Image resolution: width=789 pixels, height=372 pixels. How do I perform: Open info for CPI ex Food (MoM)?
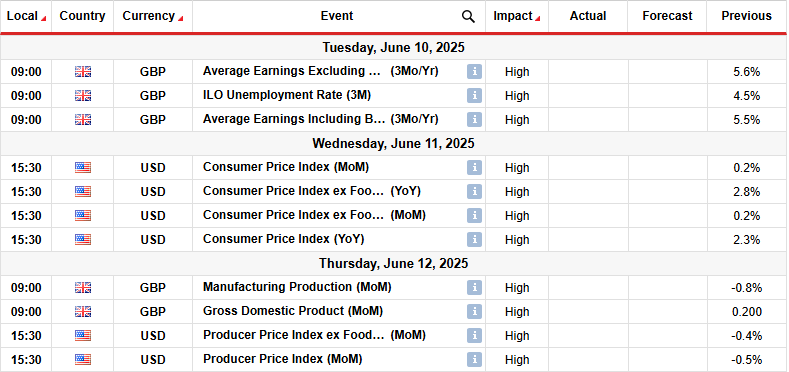pyautogui.click(x=474, y=215)
